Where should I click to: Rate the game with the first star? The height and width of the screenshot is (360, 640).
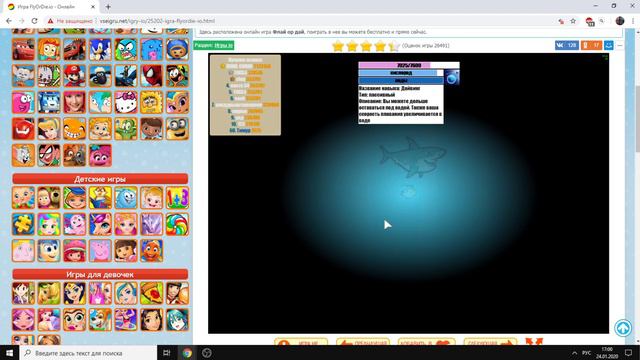point(338,46)
